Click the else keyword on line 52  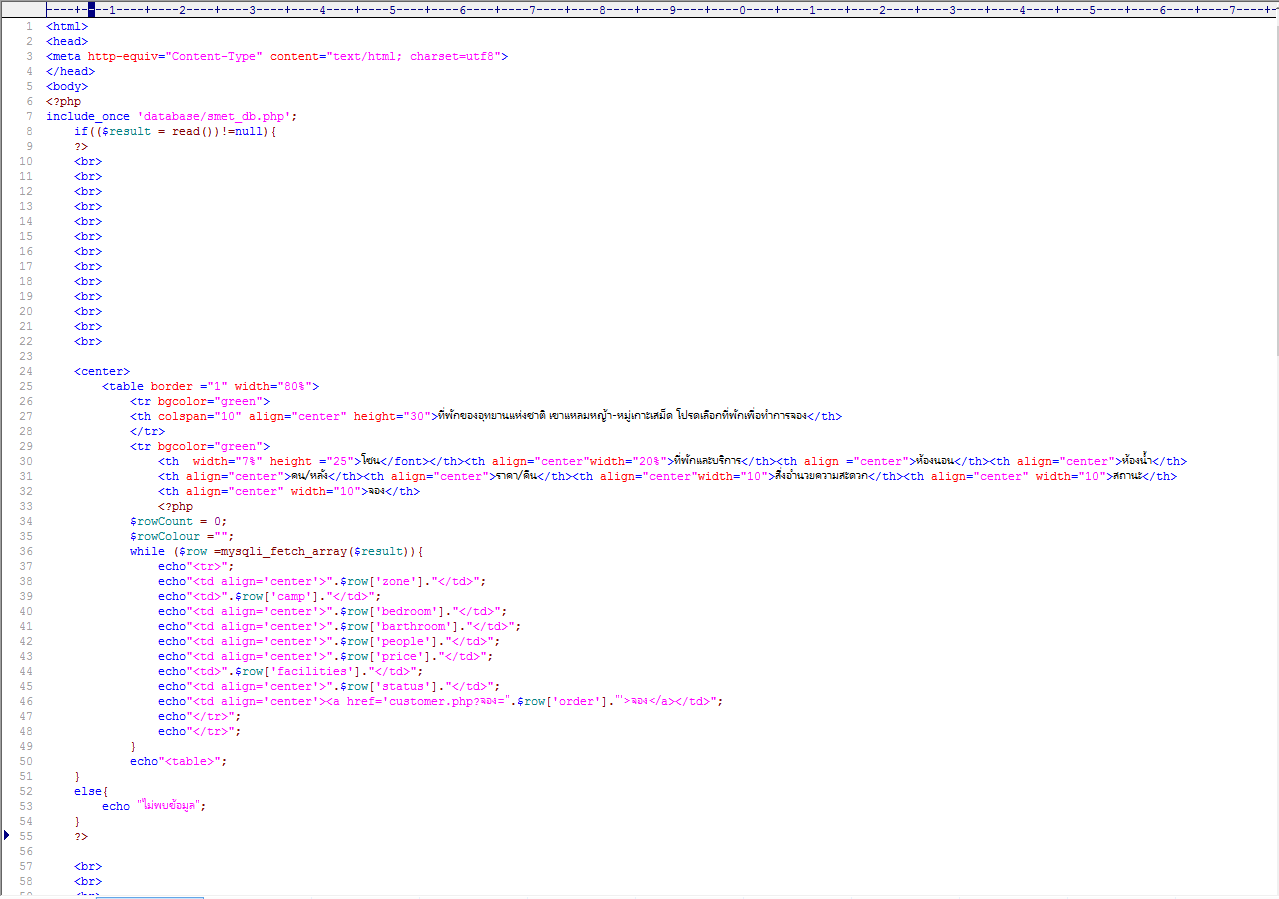point(87,791)
